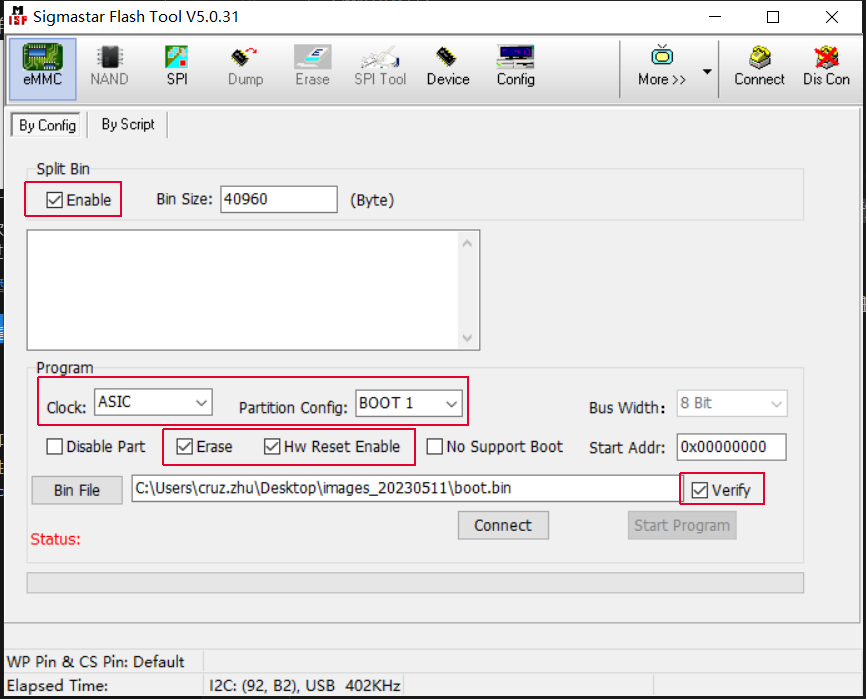Viewport: 866px width, 699px height.
Task: Open the Clock ASIC dropdown
Action: 153,403
